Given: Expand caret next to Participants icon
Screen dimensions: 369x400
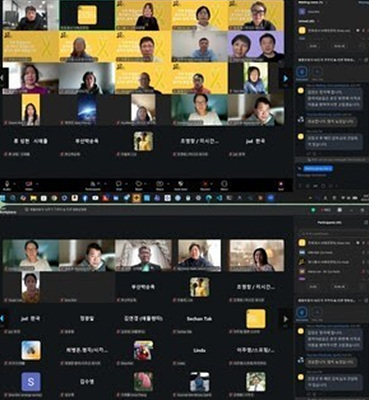Looking at the screenshot, I should 105,184.
